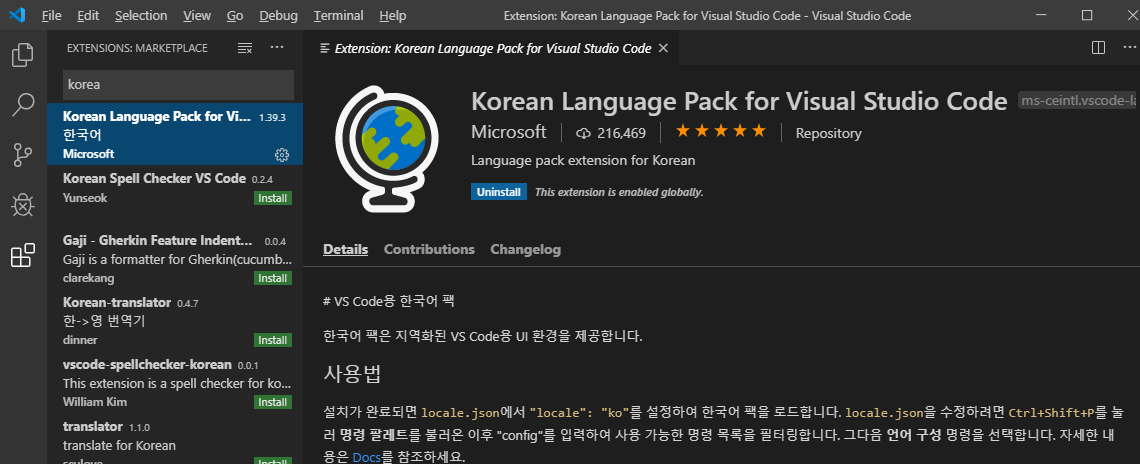This screenshot has height=464, width=1140.
Task: Open editor more actions ellipsis
Action: pos(1128,48)
